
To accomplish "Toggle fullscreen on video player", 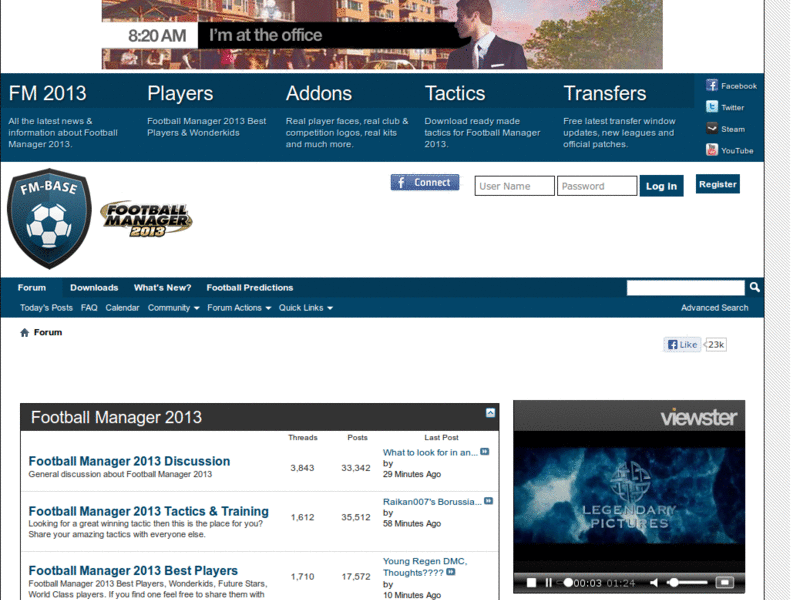I will tap(724, 582).
